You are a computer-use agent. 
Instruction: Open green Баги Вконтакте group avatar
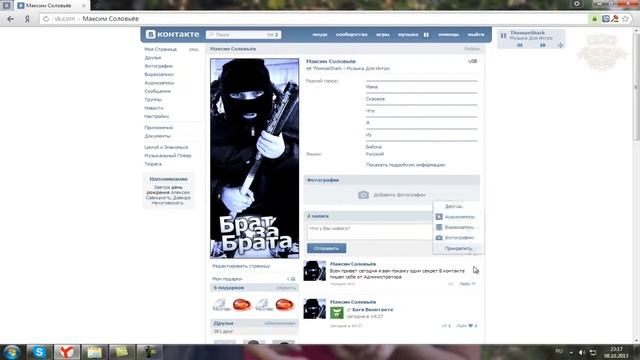pyautogui.click(x=337, y=313)
